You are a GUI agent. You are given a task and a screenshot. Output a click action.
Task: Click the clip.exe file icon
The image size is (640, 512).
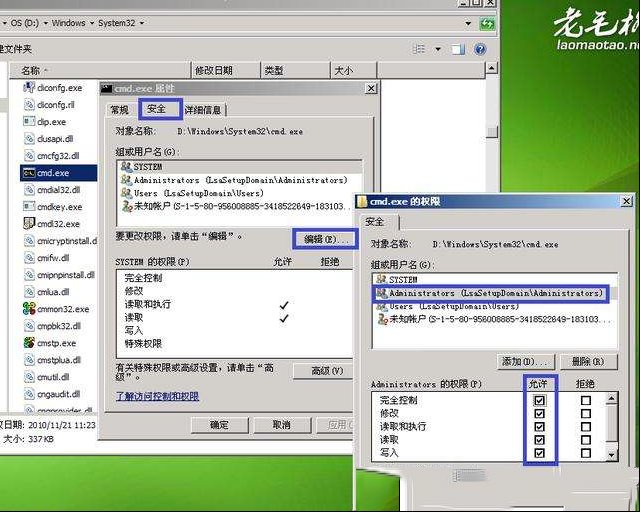29,122
